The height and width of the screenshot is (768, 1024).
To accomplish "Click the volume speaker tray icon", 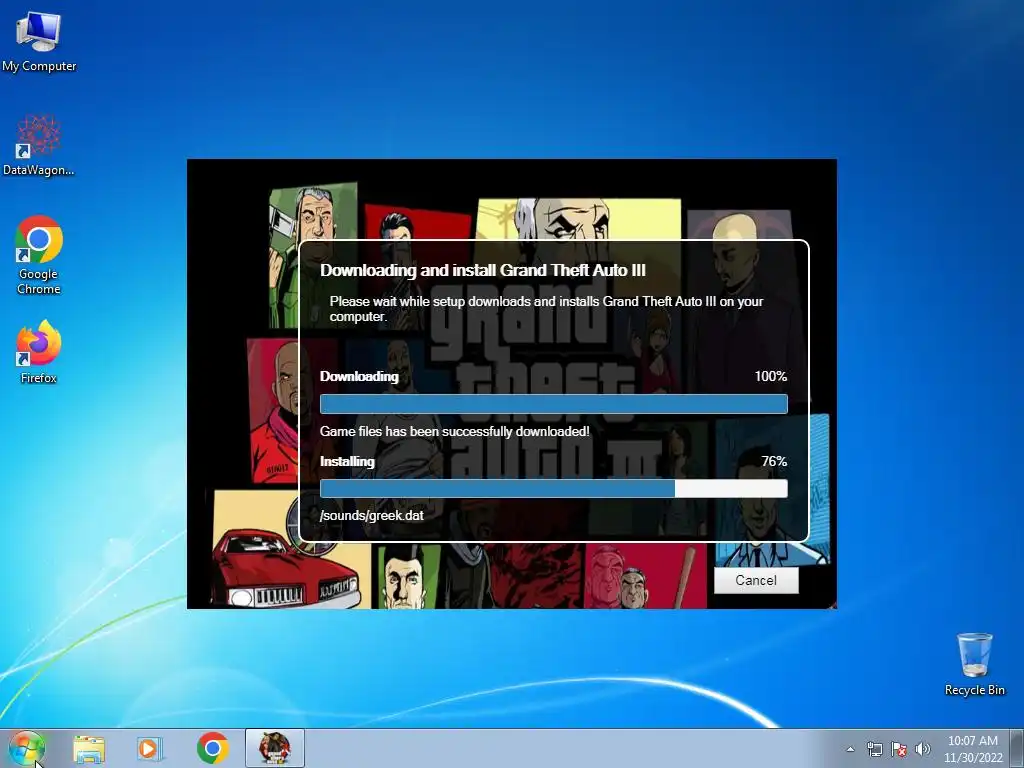I will click(923, 749).
